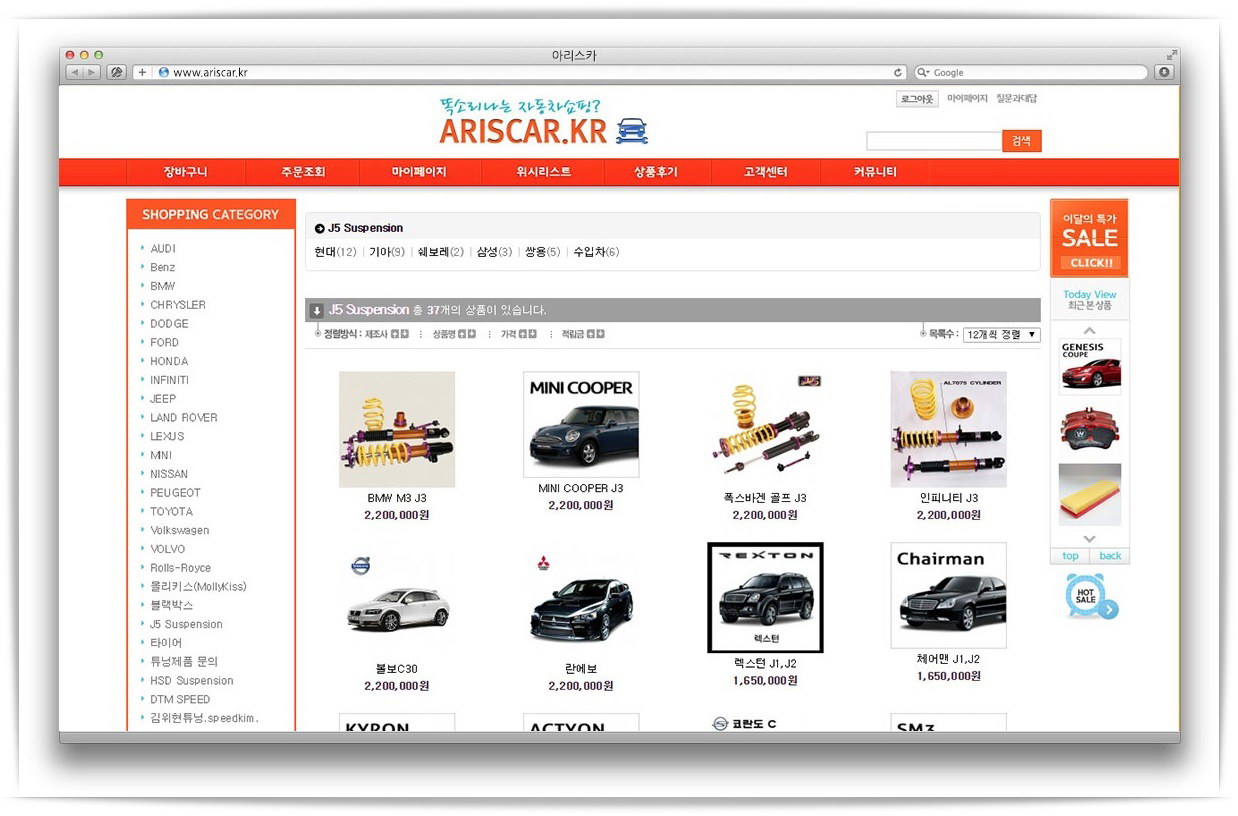This screenshot has height=816, width=1238.
Task: Filter by 쌍용(5) subcategory
Action: 542,252
